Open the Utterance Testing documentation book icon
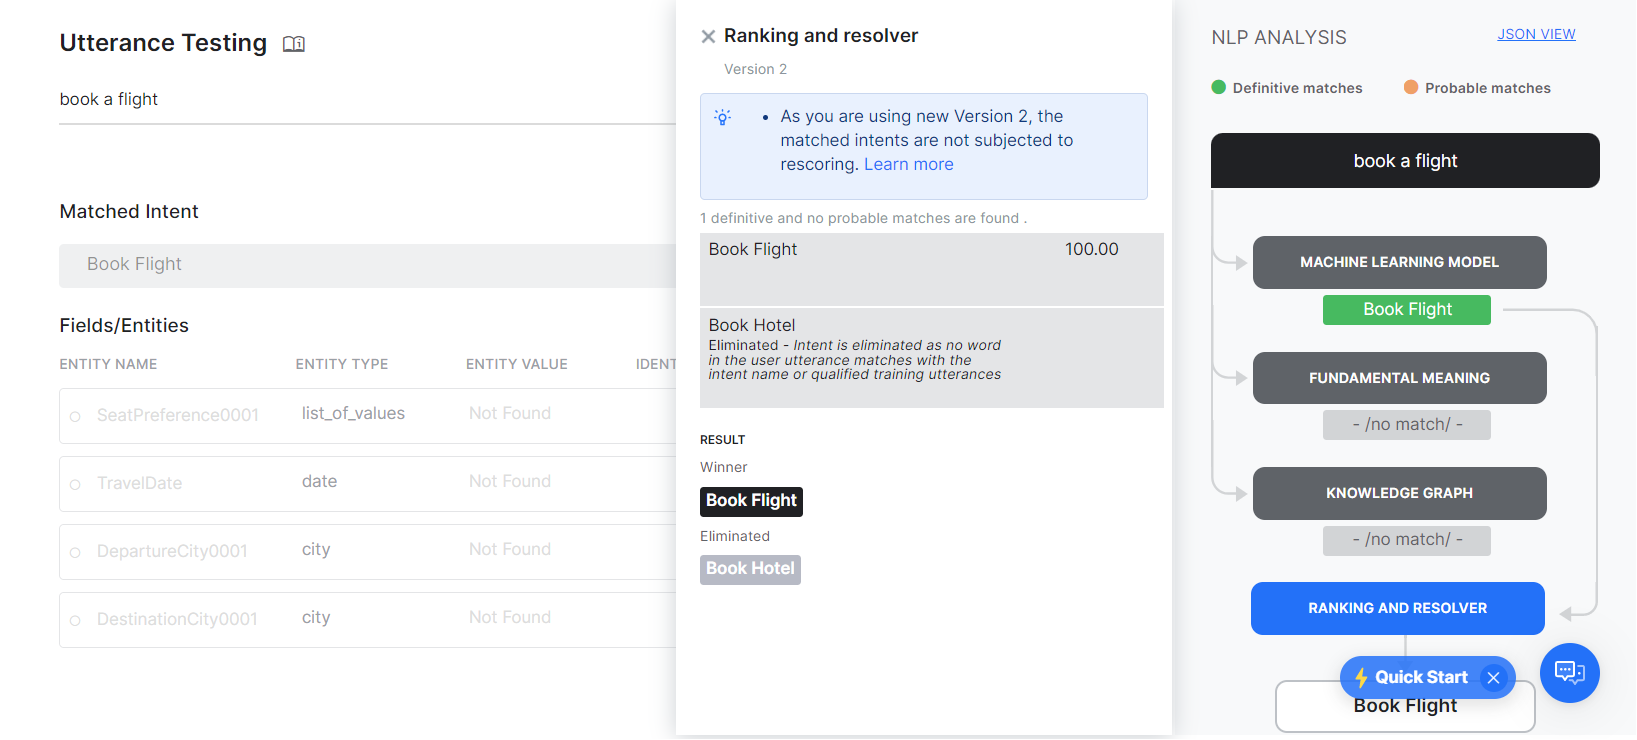 click(293, 44)
